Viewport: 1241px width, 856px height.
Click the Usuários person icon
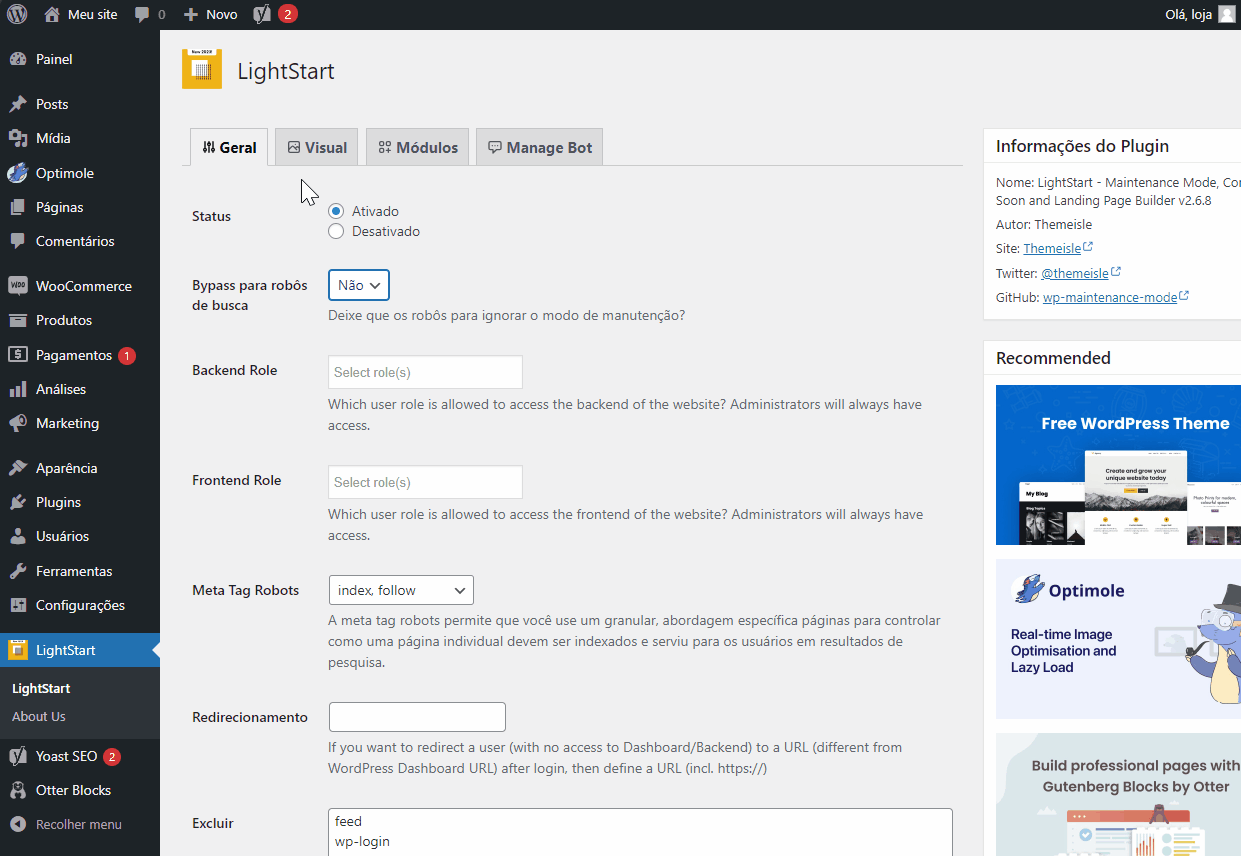click(18, 536)
